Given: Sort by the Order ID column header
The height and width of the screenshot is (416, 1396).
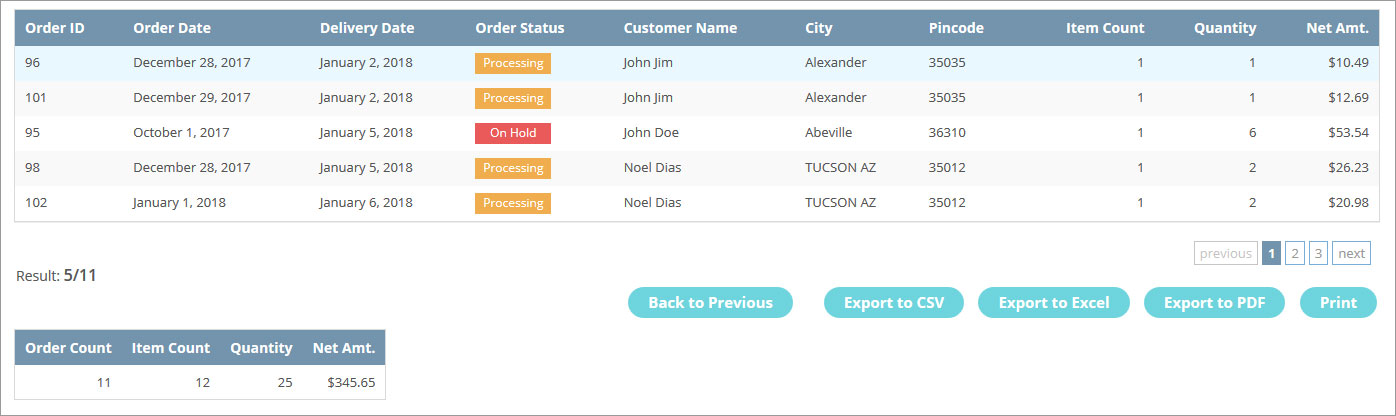Looking at the screenshot, I should (x=55, y=28).
